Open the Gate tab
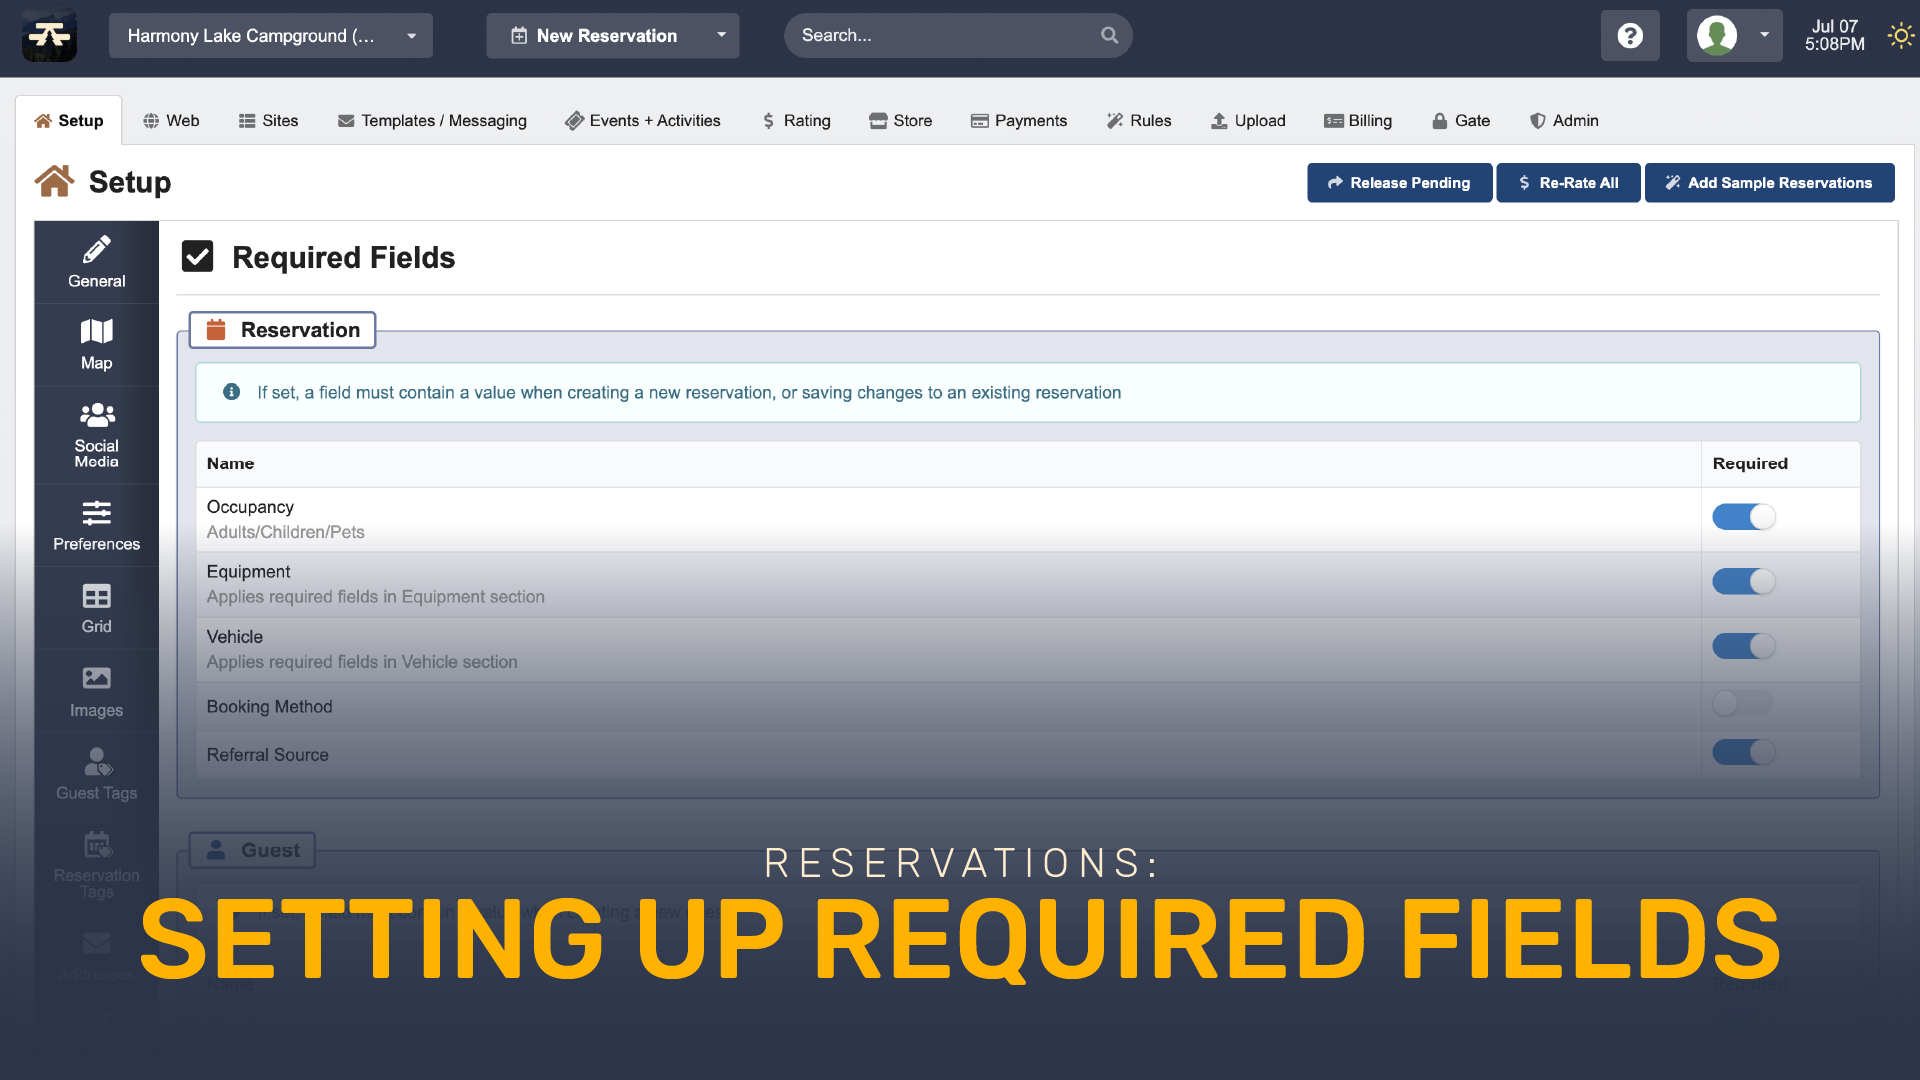Image resolution: width=1920 pixels, height=1080 pixels. click(1460, 121)
